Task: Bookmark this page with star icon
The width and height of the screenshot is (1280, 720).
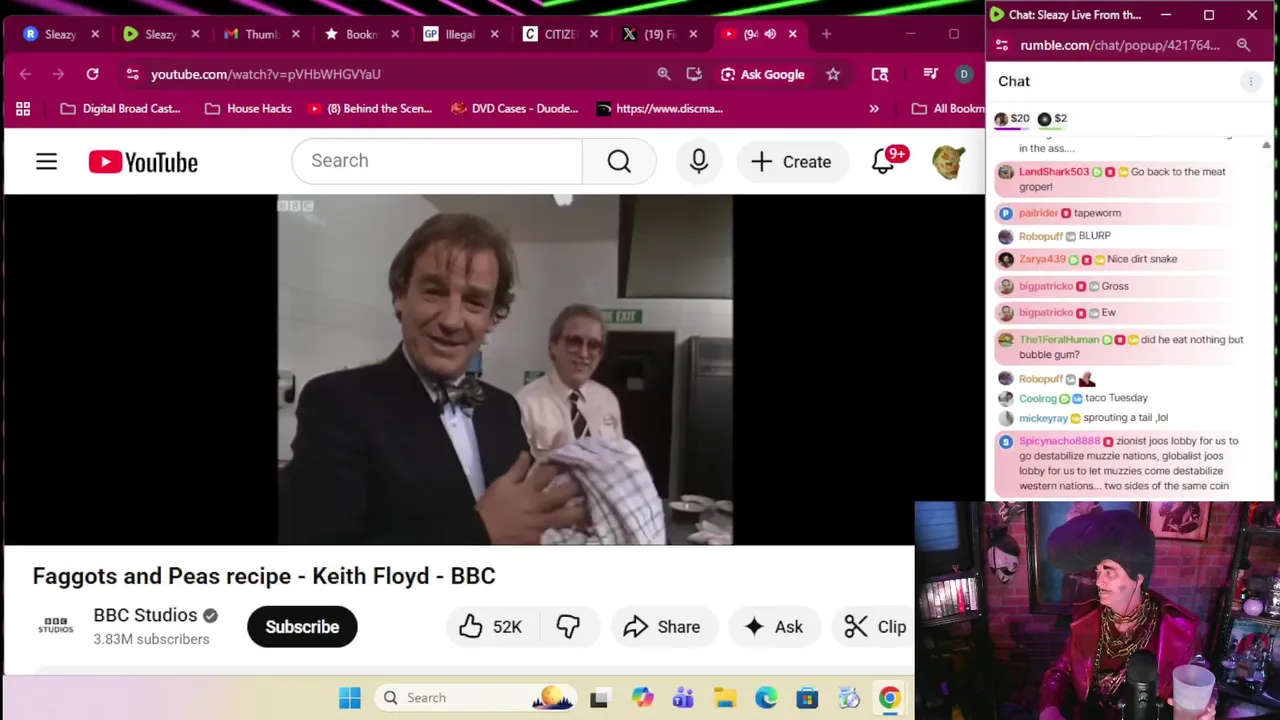Action: (x=833, y=74)
